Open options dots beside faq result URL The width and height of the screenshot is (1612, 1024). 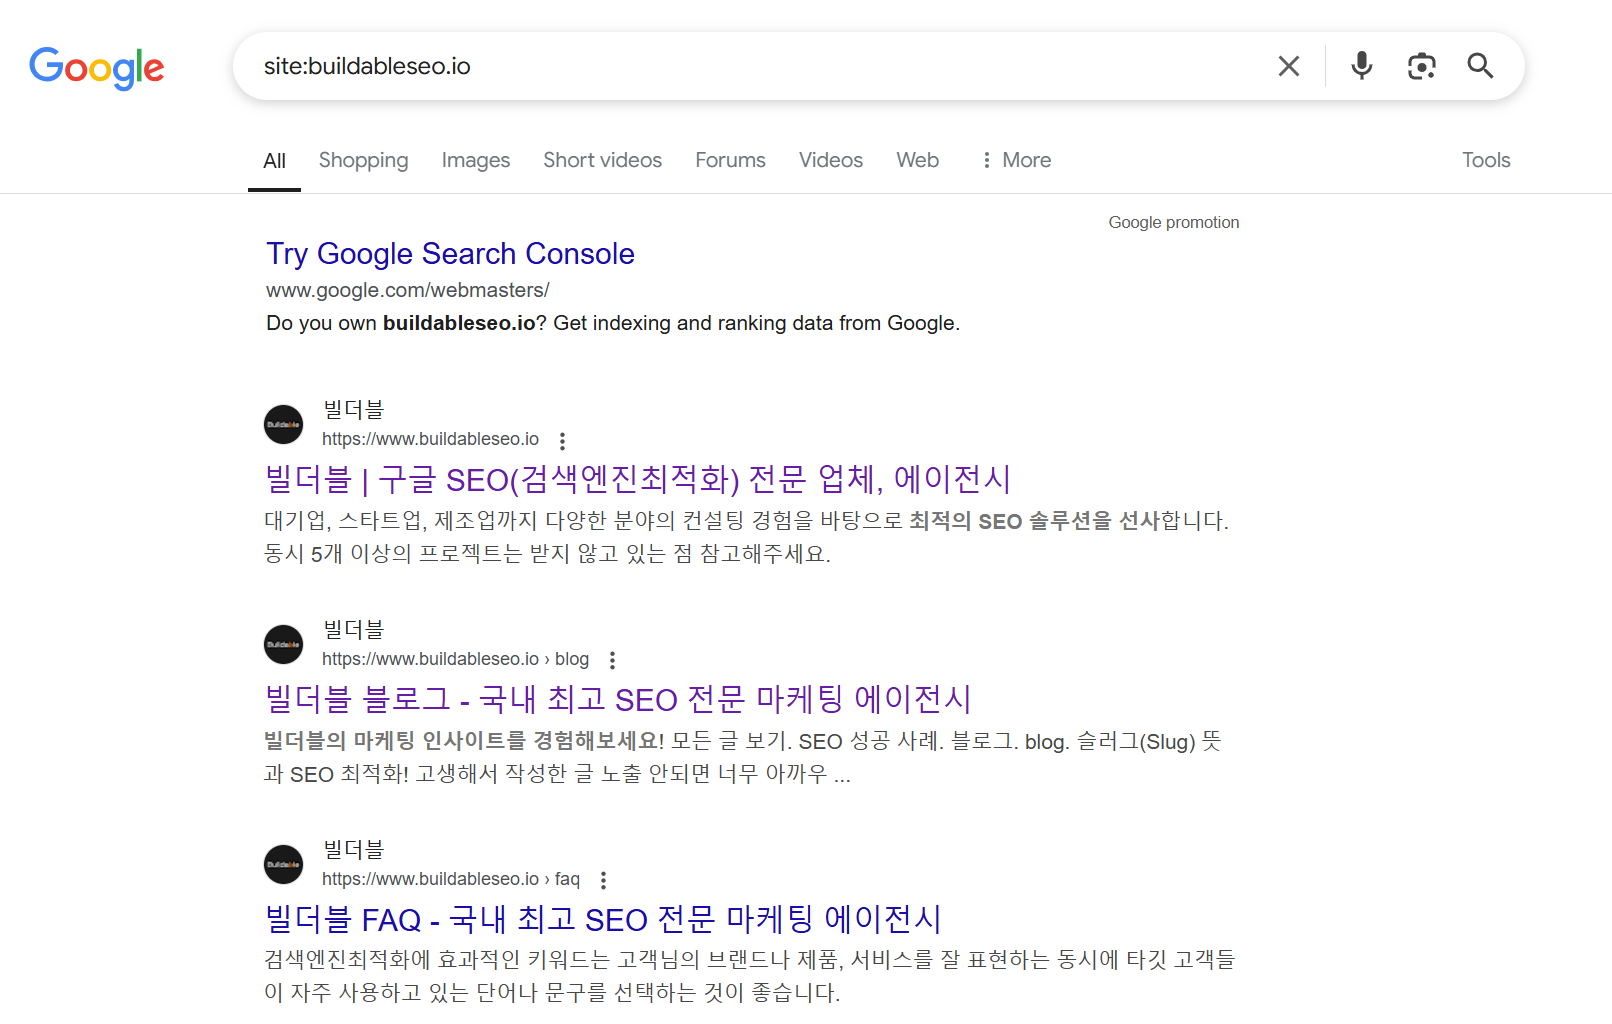pos(603,880)
